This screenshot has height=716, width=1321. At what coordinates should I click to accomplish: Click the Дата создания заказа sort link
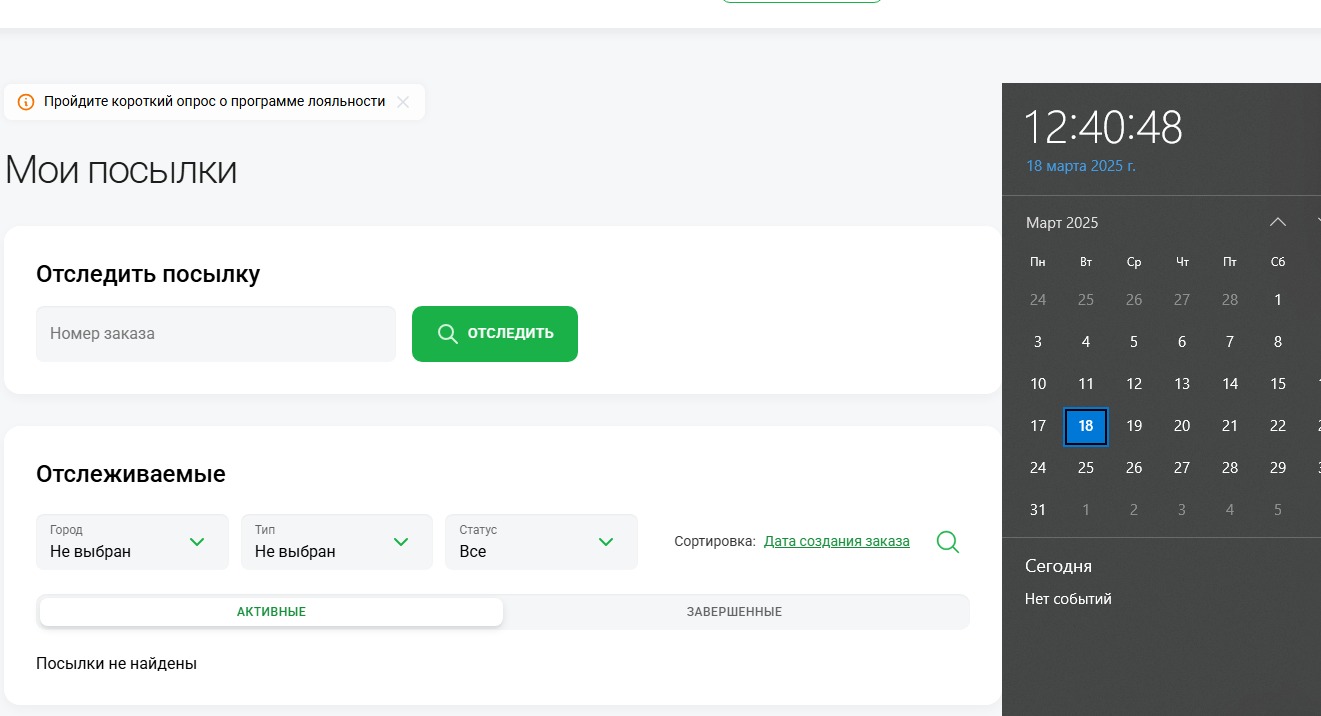pos(837,541)
